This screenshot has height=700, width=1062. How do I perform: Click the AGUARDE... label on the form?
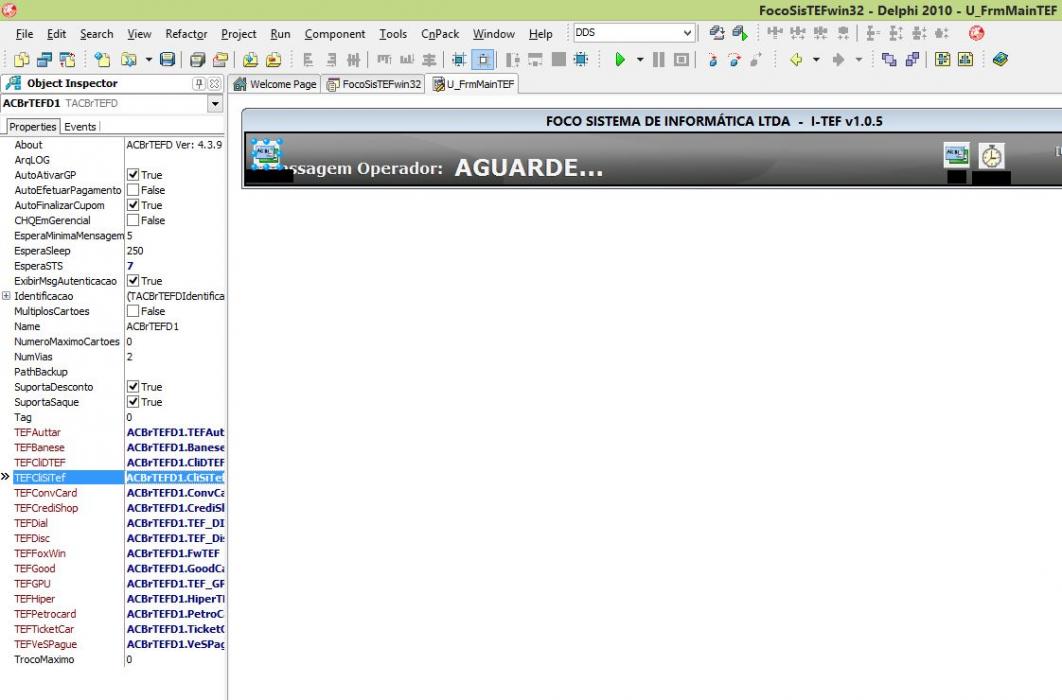tap(528, 168)
